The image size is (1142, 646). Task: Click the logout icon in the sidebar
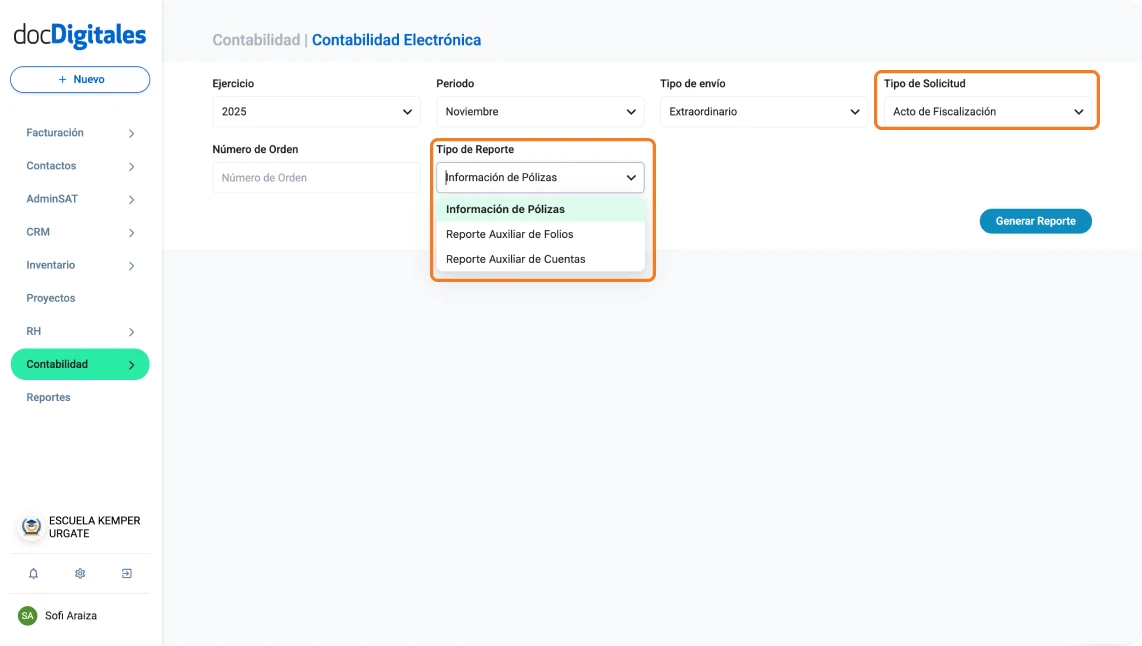(x=126, y=573)
